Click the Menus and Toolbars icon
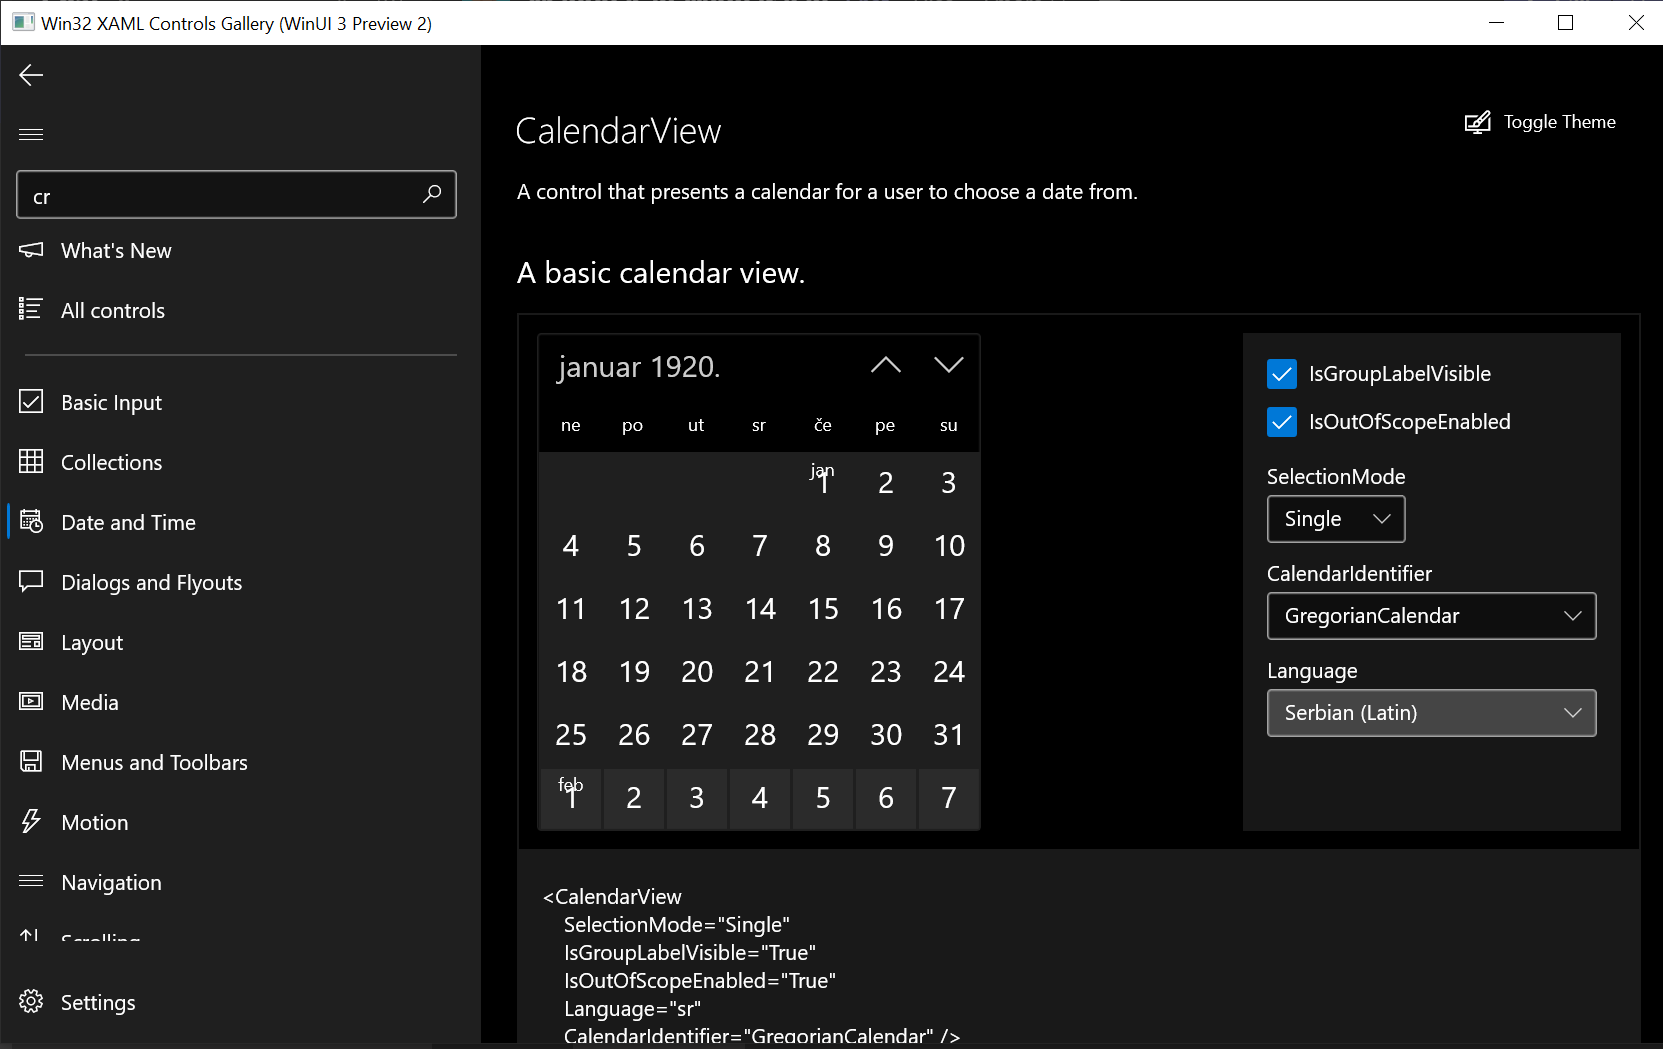This screenshot has height=1049, width=1663. (31, 761)
